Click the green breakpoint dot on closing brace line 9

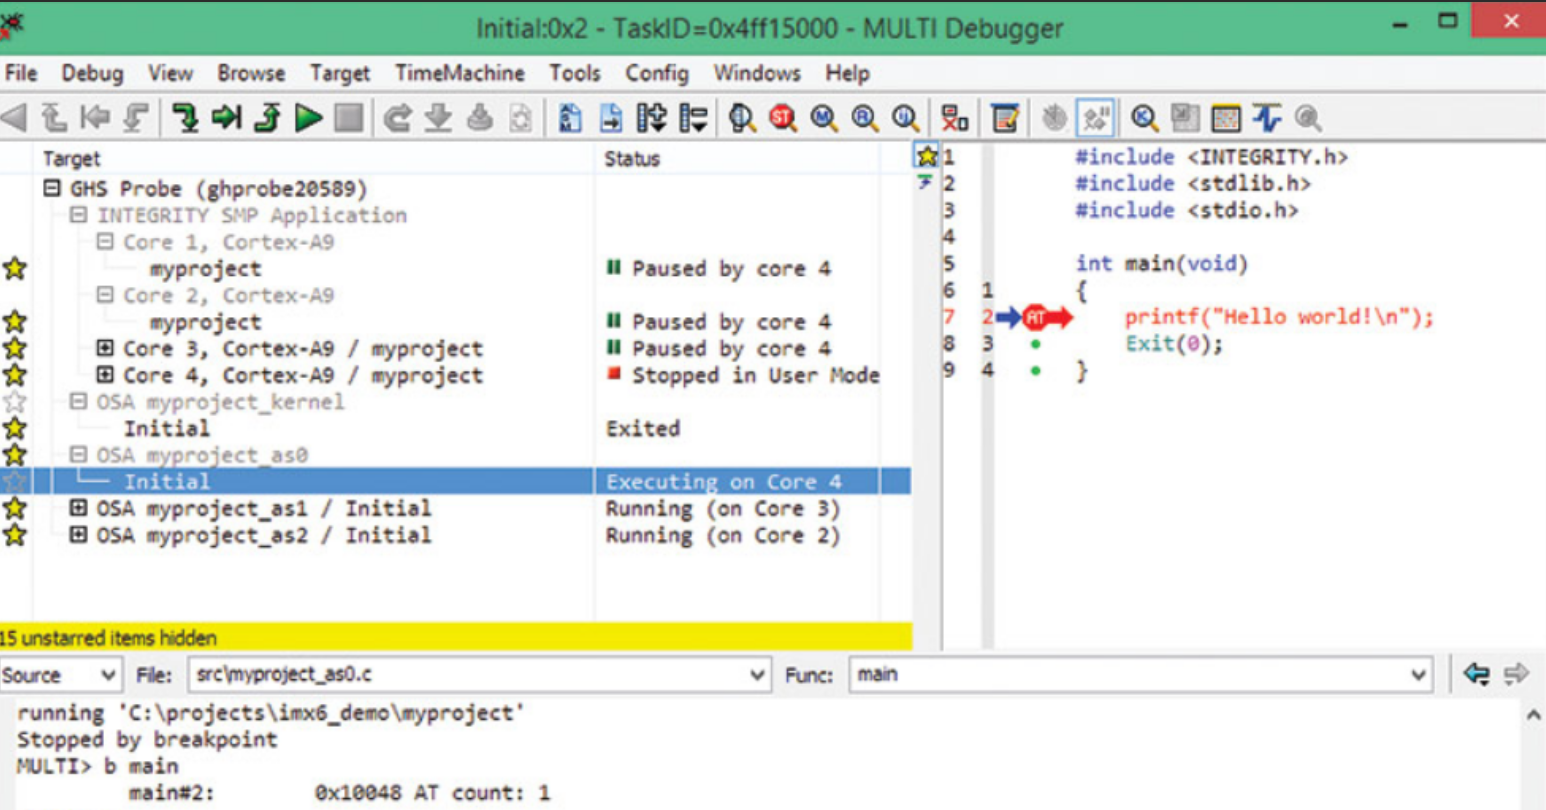click(x=1036, y=371)
